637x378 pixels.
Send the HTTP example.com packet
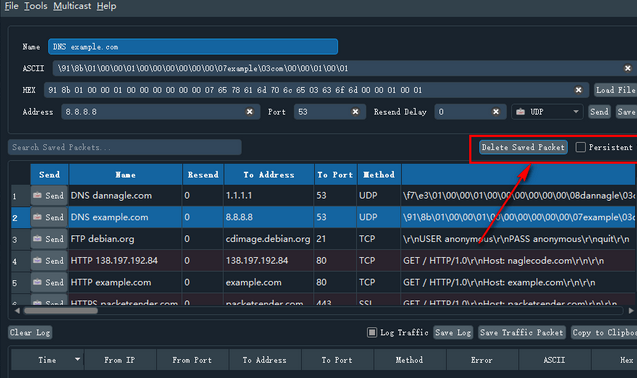pyautogui.click(x=49, y=282)
